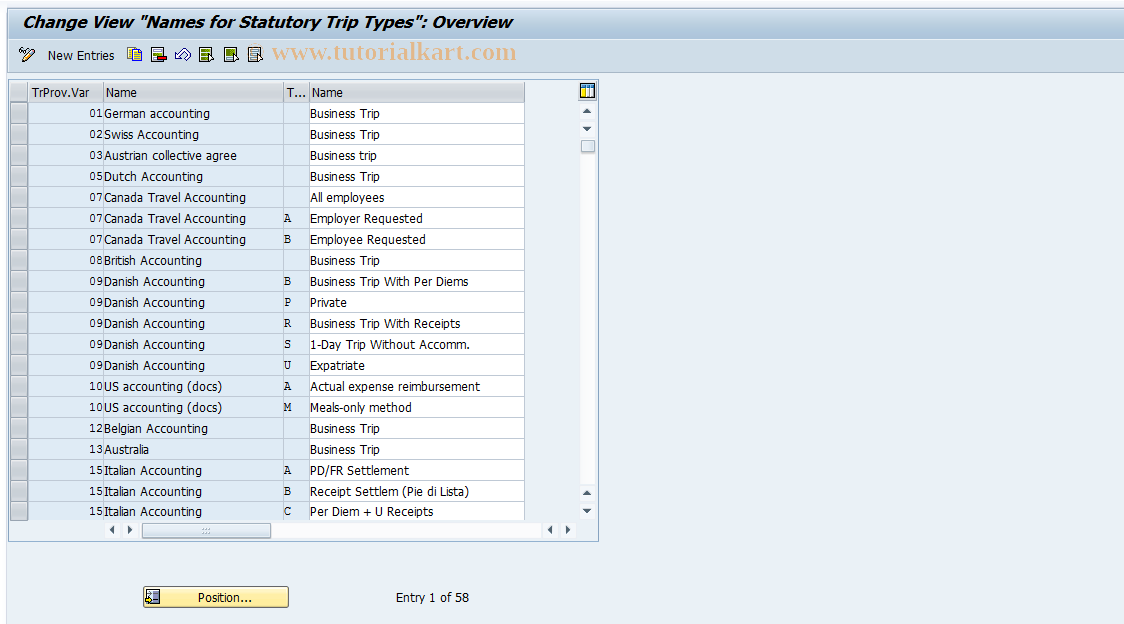This screenshot has width=1124, height=624.
Task: Select the German accounting row selector
Action: coord(19,113)
